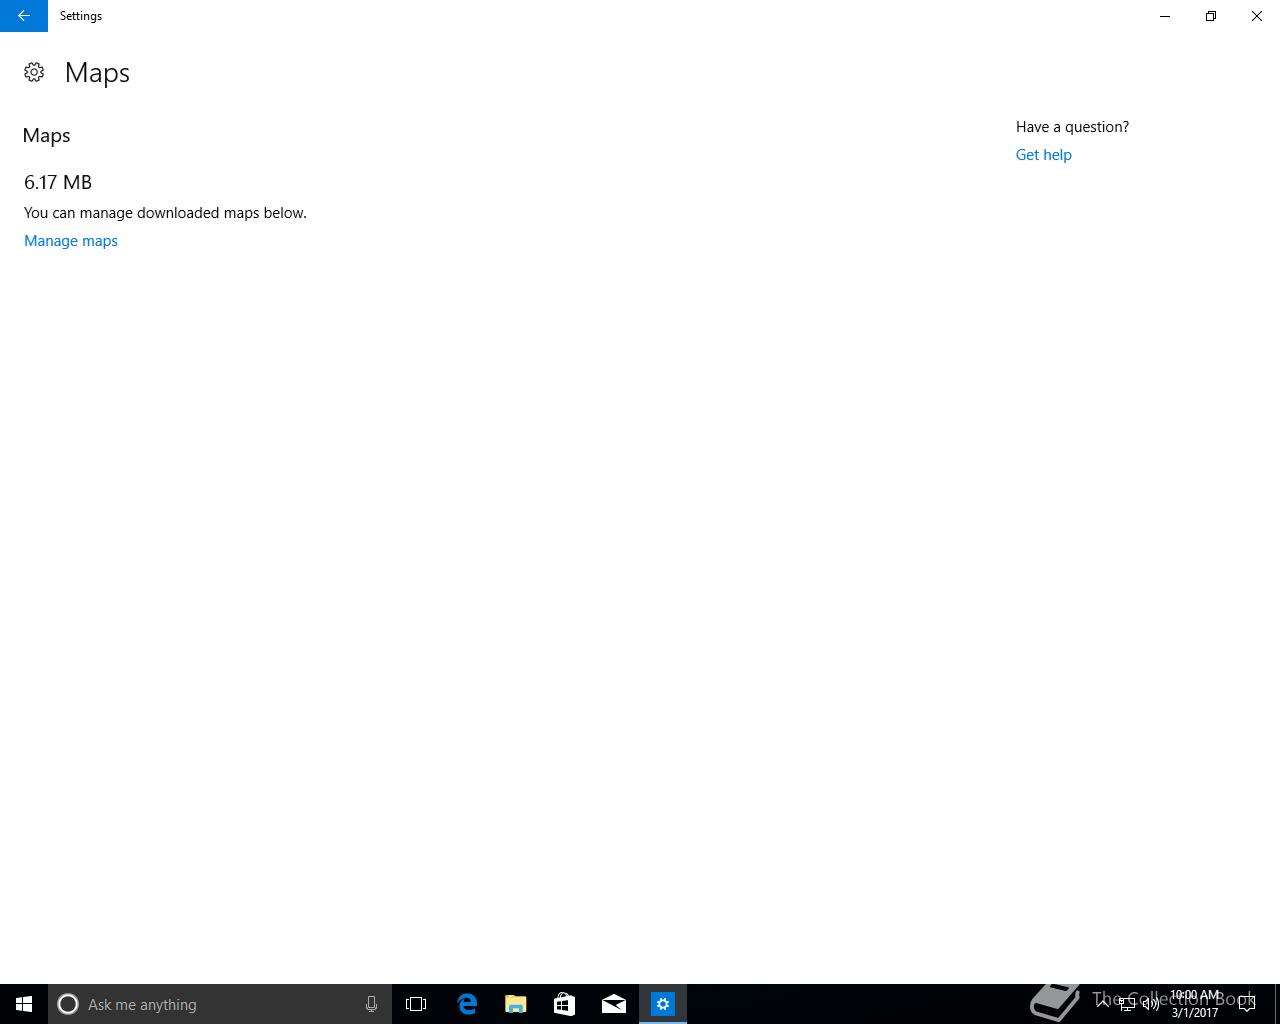The width and height of the screenshot is (1280, 1024).
Task: Open the network status tray icon
Action: (x=1127, y=1004)
